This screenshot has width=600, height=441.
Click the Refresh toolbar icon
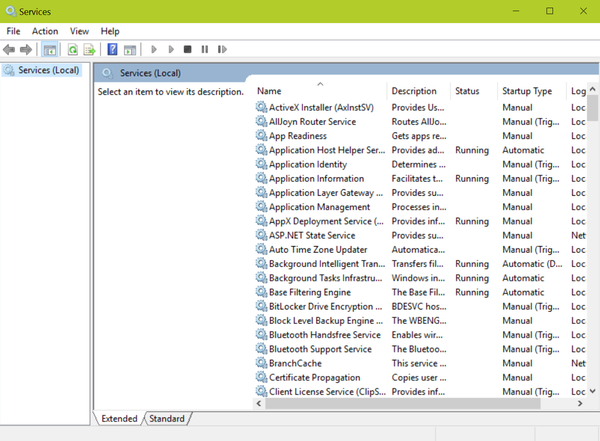(72, 49)
